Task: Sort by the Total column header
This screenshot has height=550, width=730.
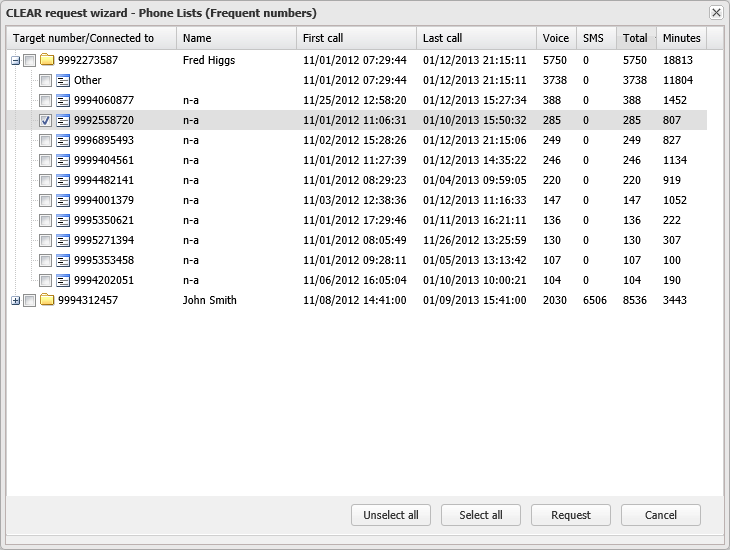Action: pos(635,38)
